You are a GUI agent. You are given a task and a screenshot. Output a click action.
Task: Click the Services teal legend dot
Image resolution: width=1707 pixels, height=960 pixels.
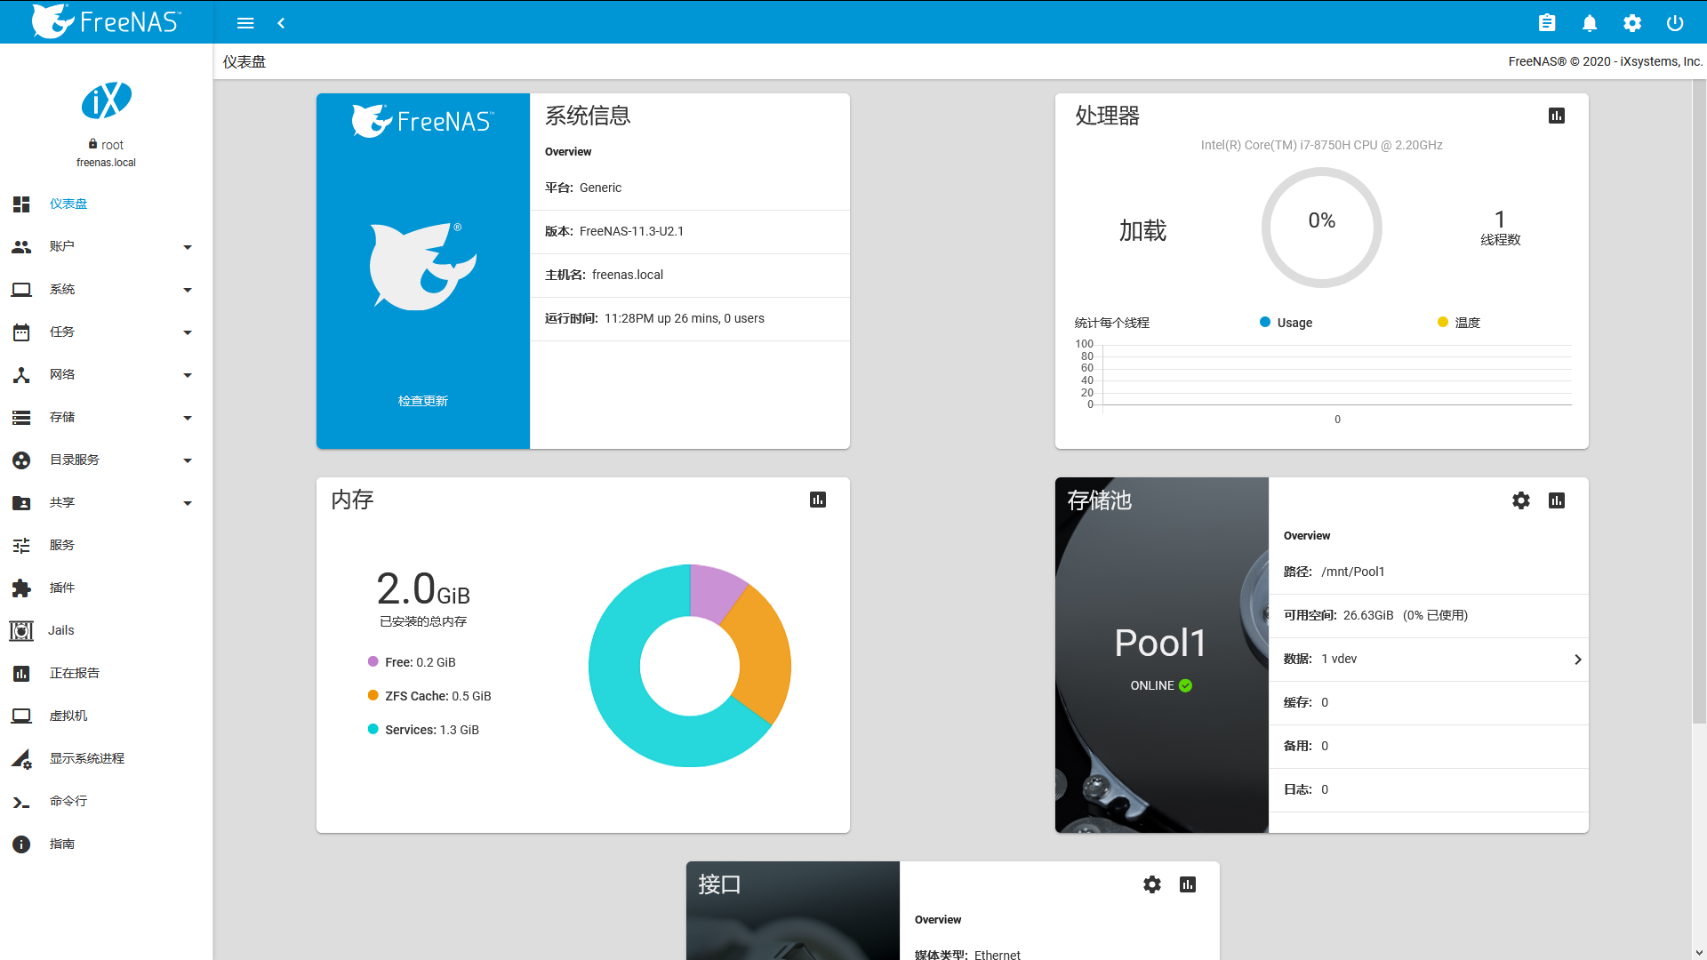coord(373,729)
